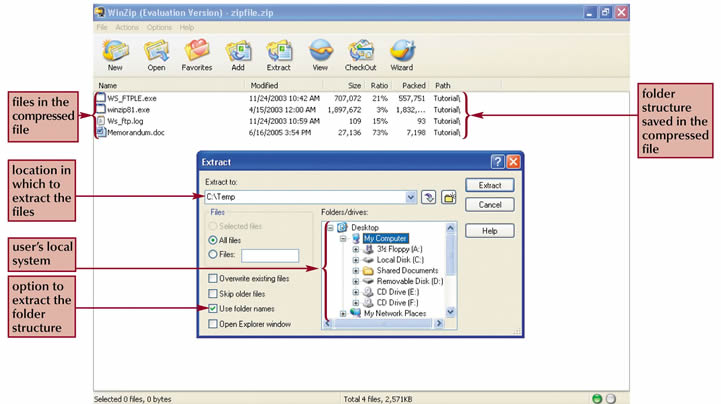
Task: Click the Add files toolbar icon
Action: [238, 51]
